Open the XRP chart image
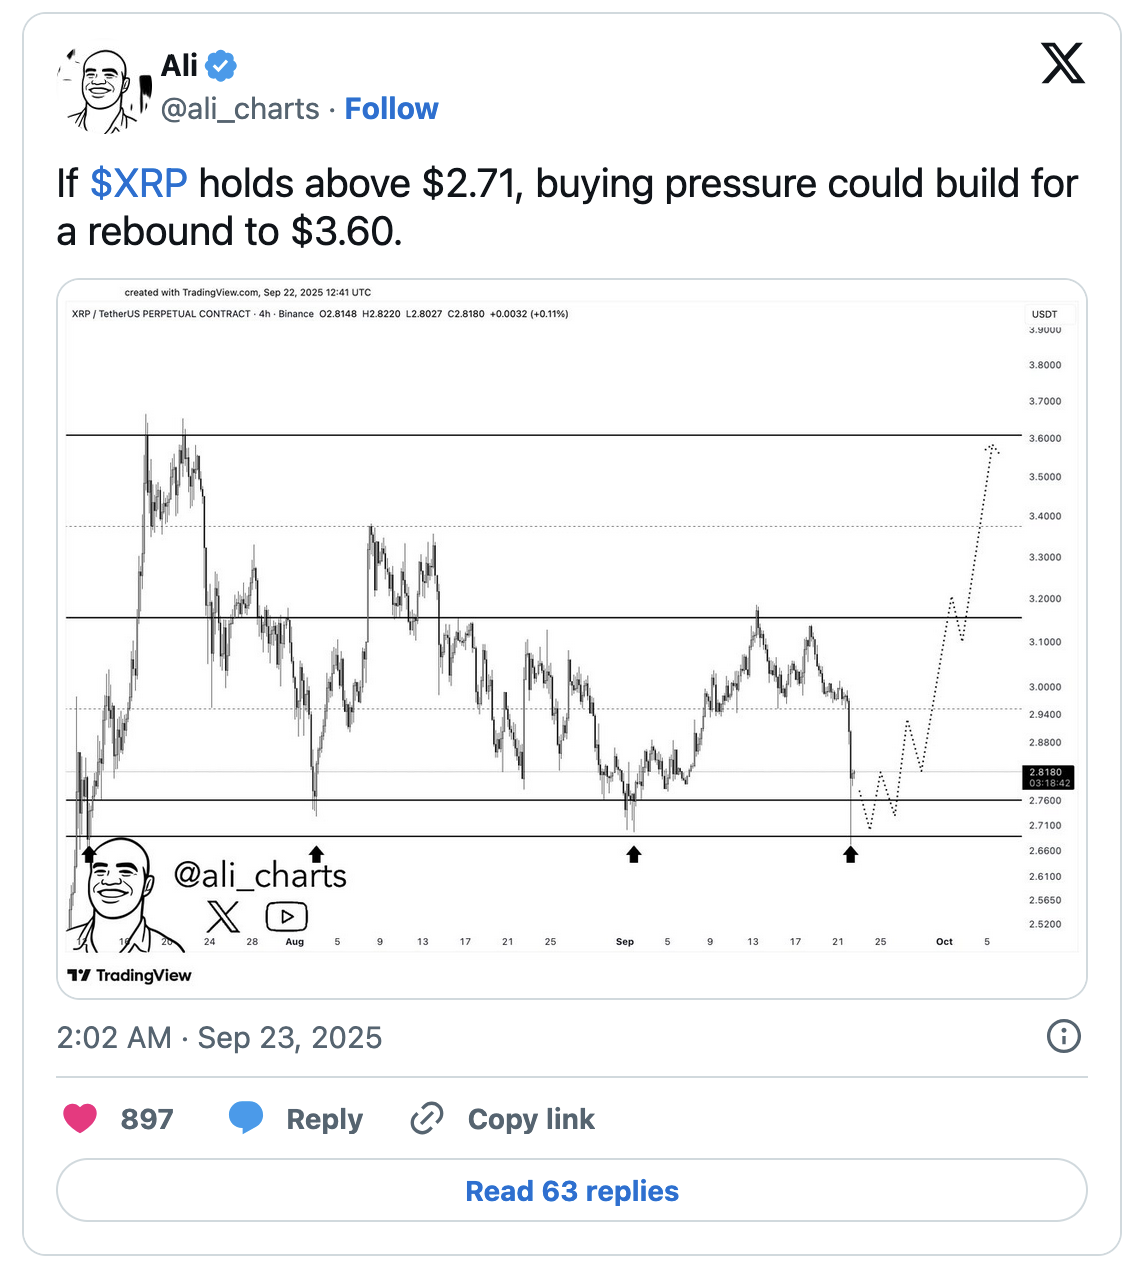The image size is (1148, 1274). (x=573, y=630)
